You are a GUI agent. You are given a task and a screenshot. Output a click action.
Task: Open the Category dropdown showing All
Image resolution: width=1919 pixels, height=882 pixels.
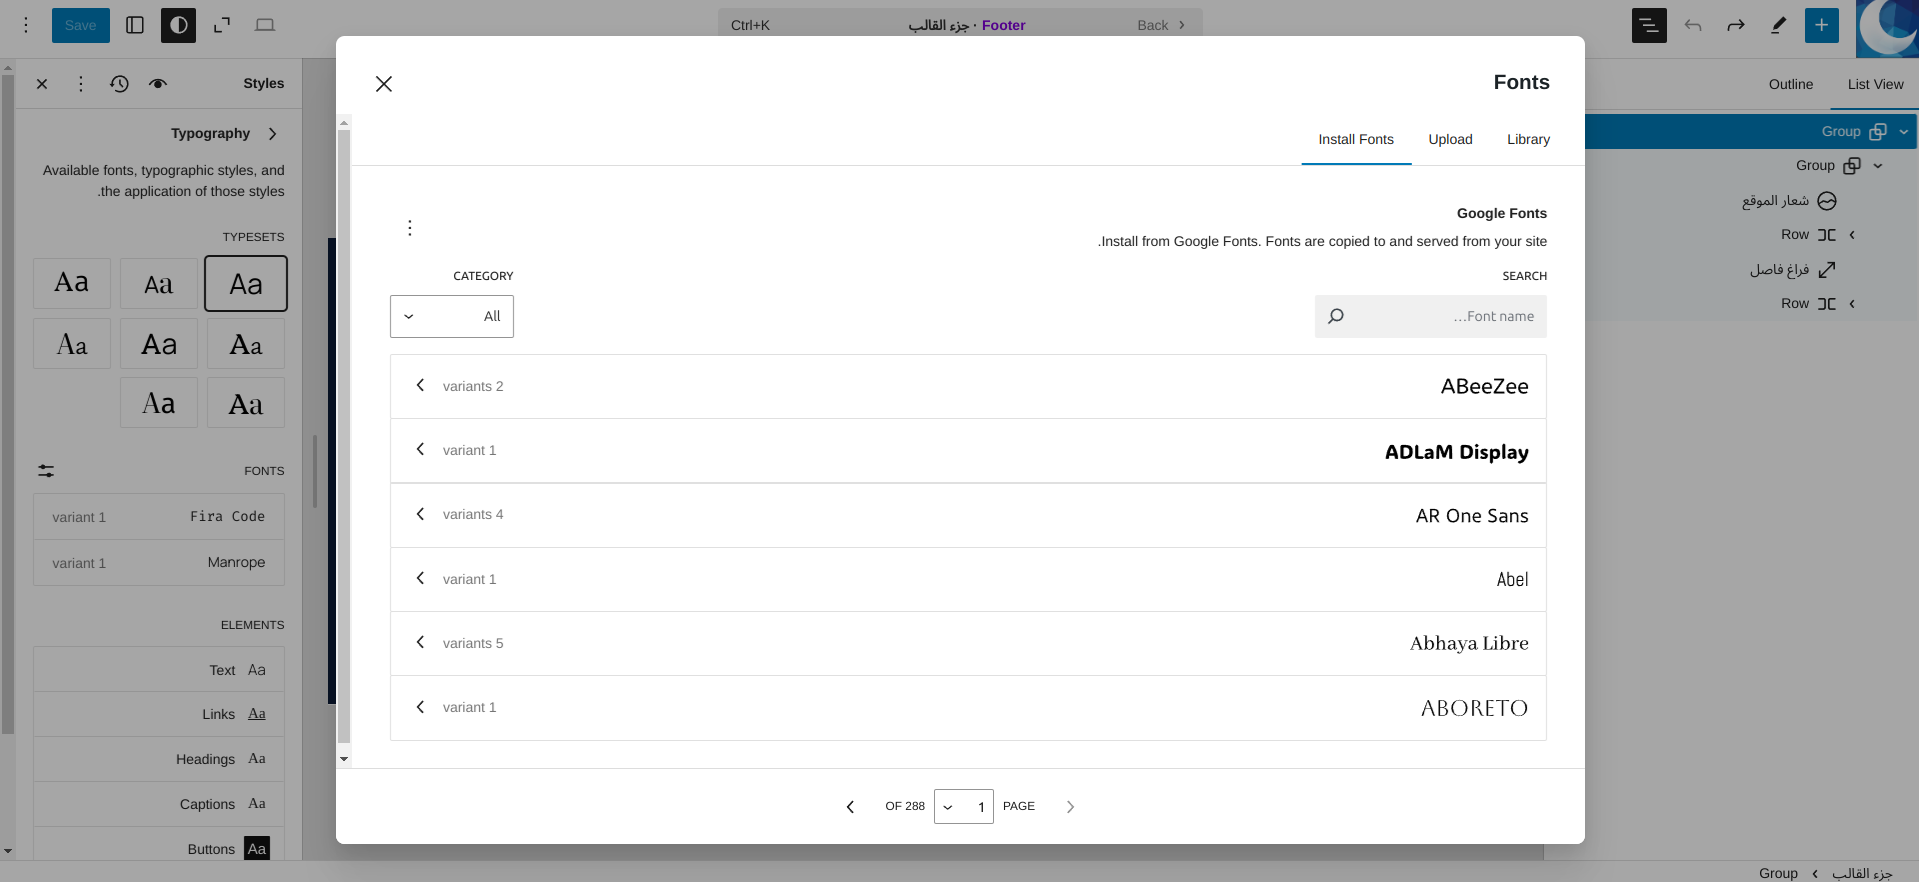click(452, 316)
